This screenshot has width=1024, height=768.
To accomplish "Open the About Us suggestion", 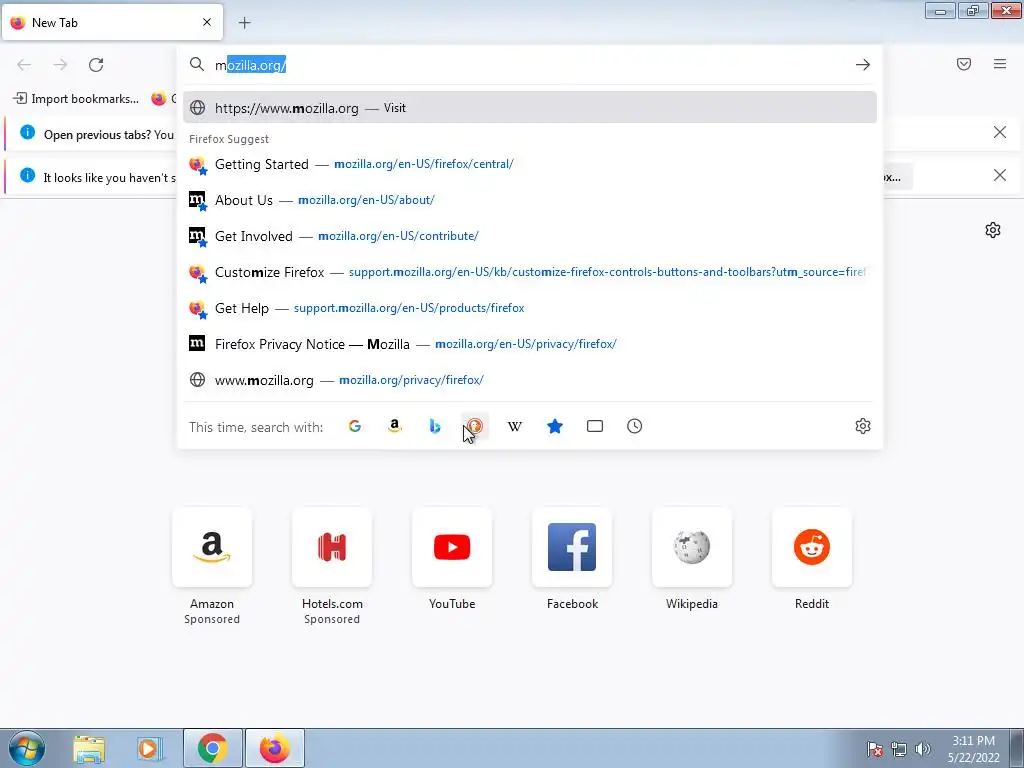I will tap(530, 200).
